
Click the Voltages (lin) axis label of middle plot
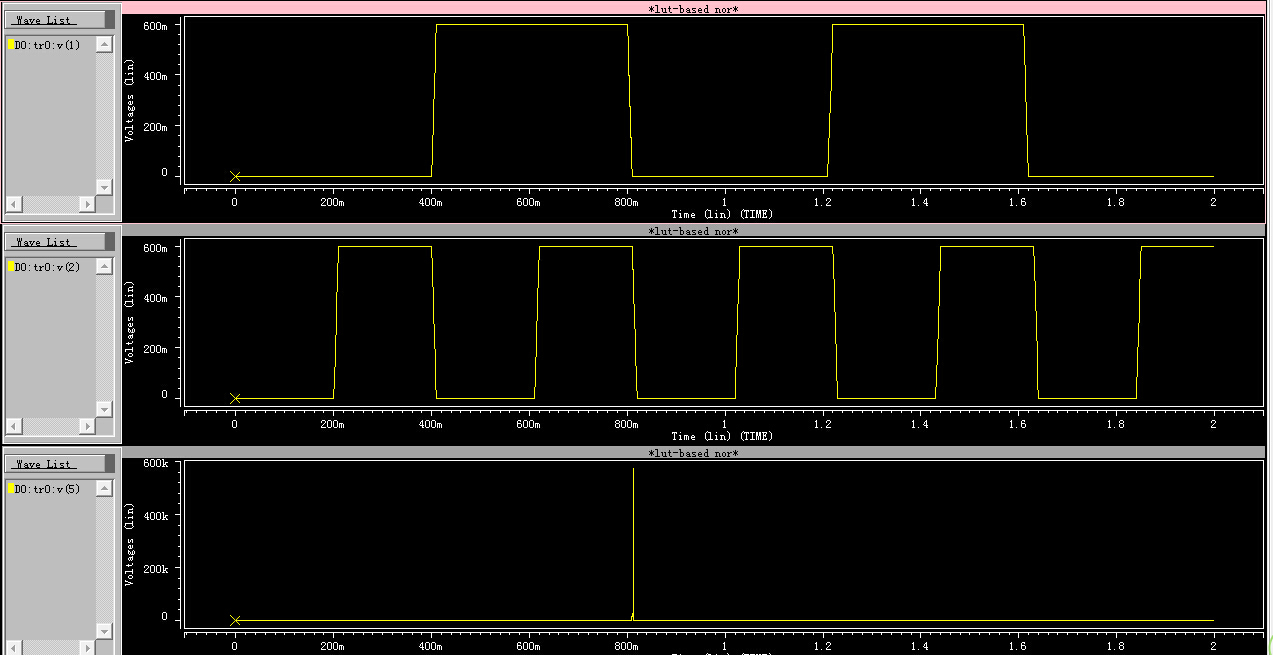(130, 322)
